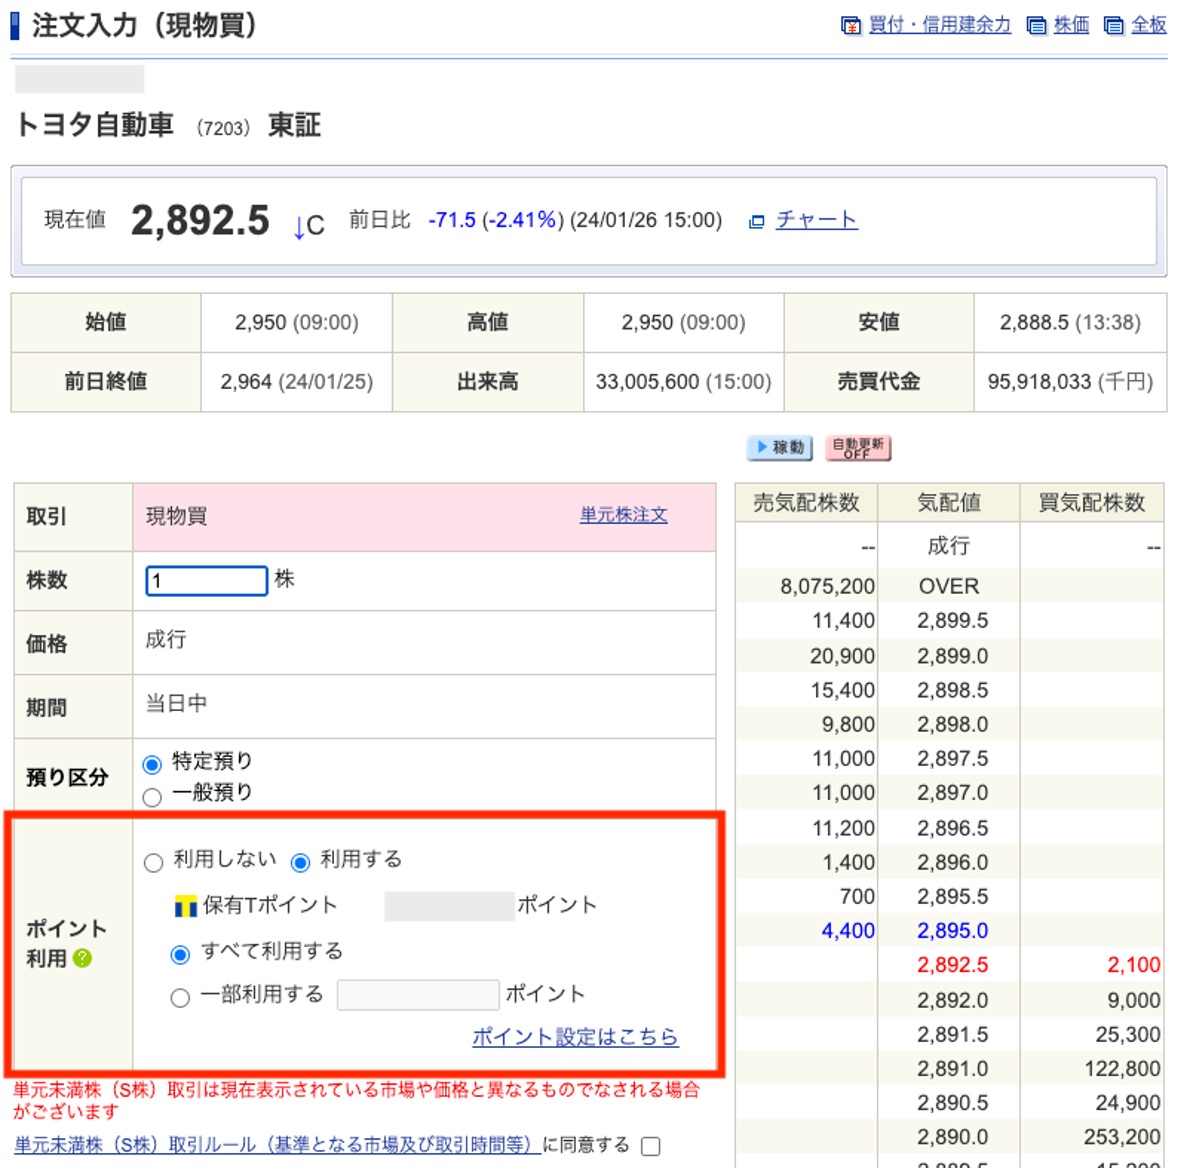Viewport: 1190px width, 1168px height.
Task: Click the 8,075,200 sell quantity
Action: point(827,586)
